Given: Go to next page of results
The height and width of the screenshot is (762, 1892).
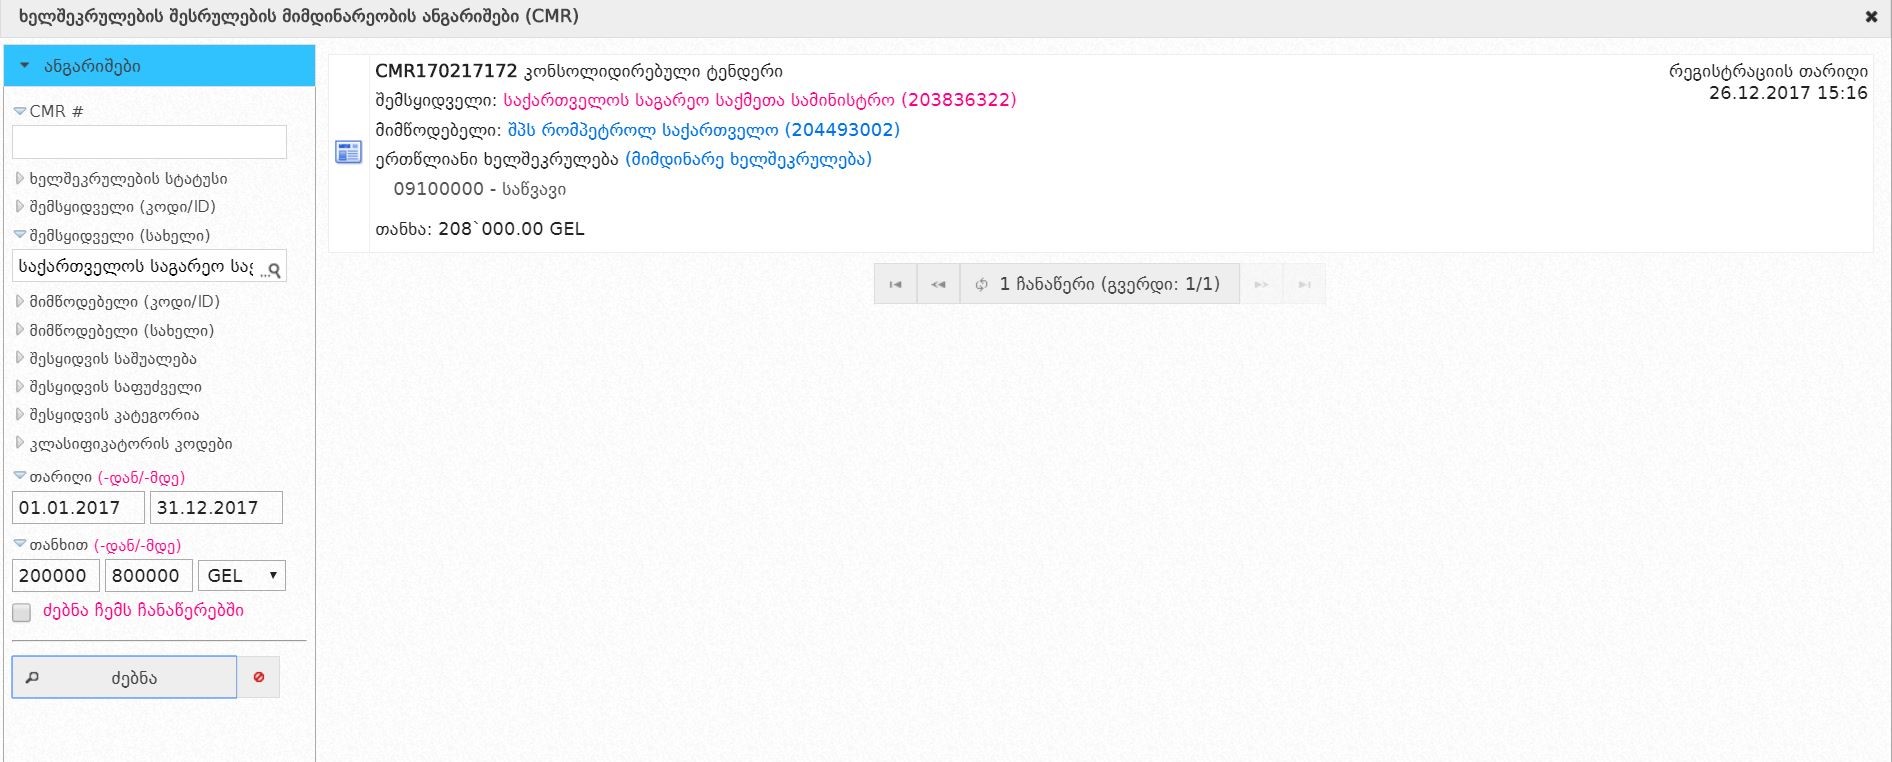Looking at the screenshot, I should tap(1261, 285).
